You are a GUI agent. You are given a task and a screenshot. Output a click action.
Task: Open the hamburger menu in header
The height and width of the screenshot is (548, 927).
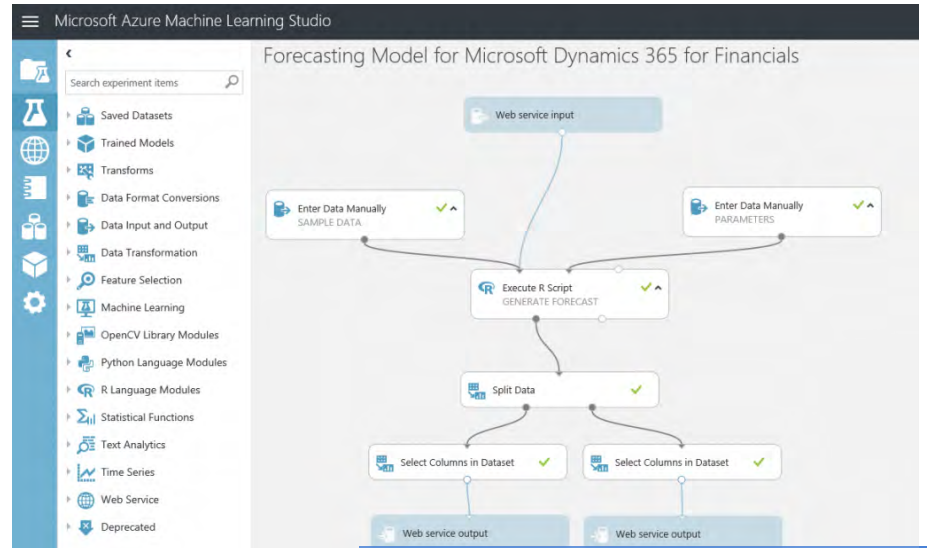point(30,21)
